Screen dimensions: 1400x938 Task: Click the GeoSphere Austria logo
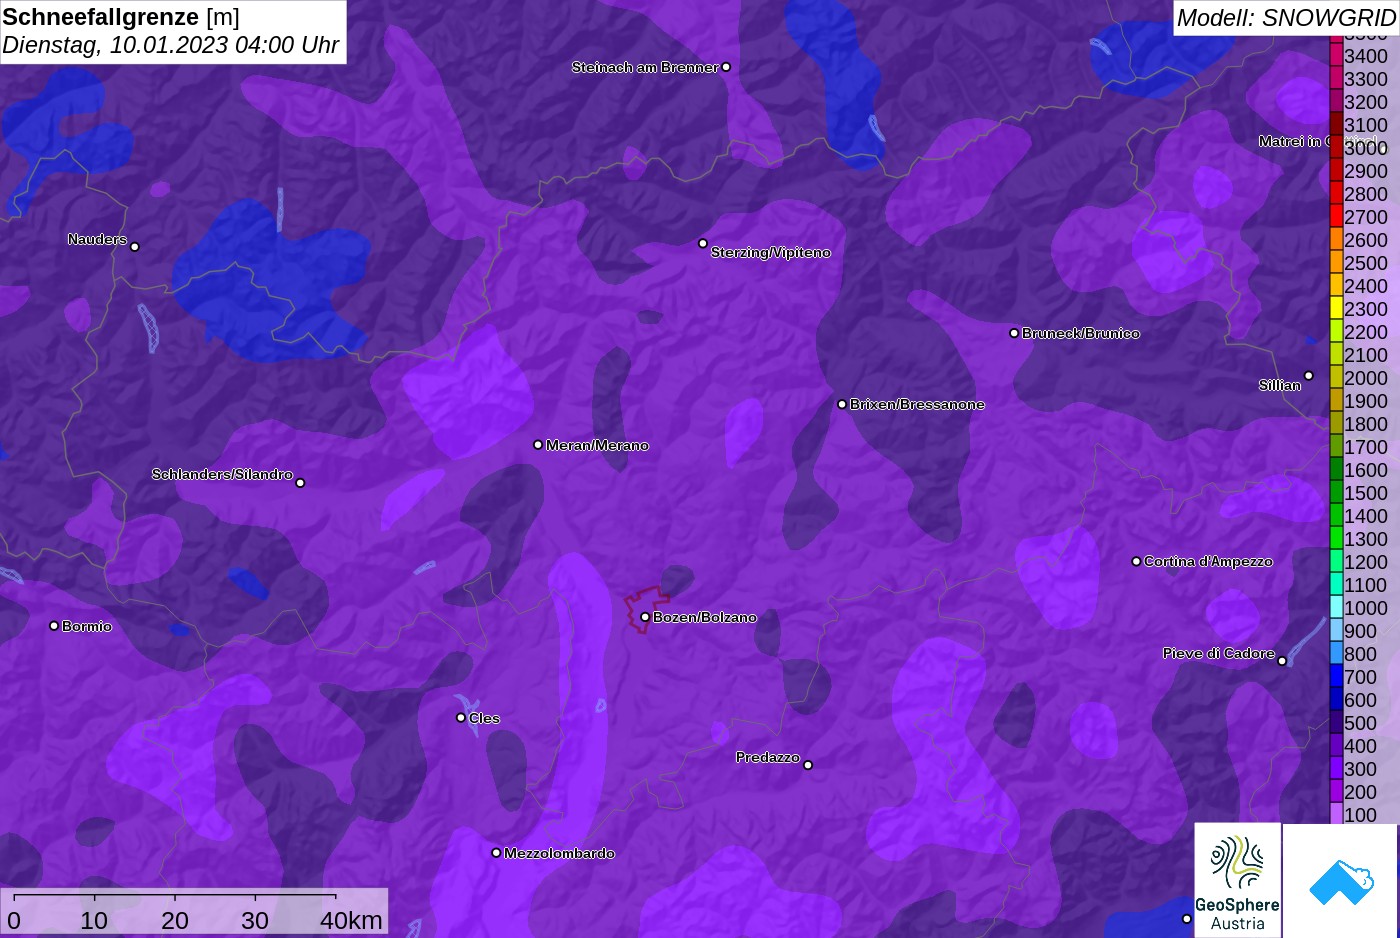point(1237,880)
